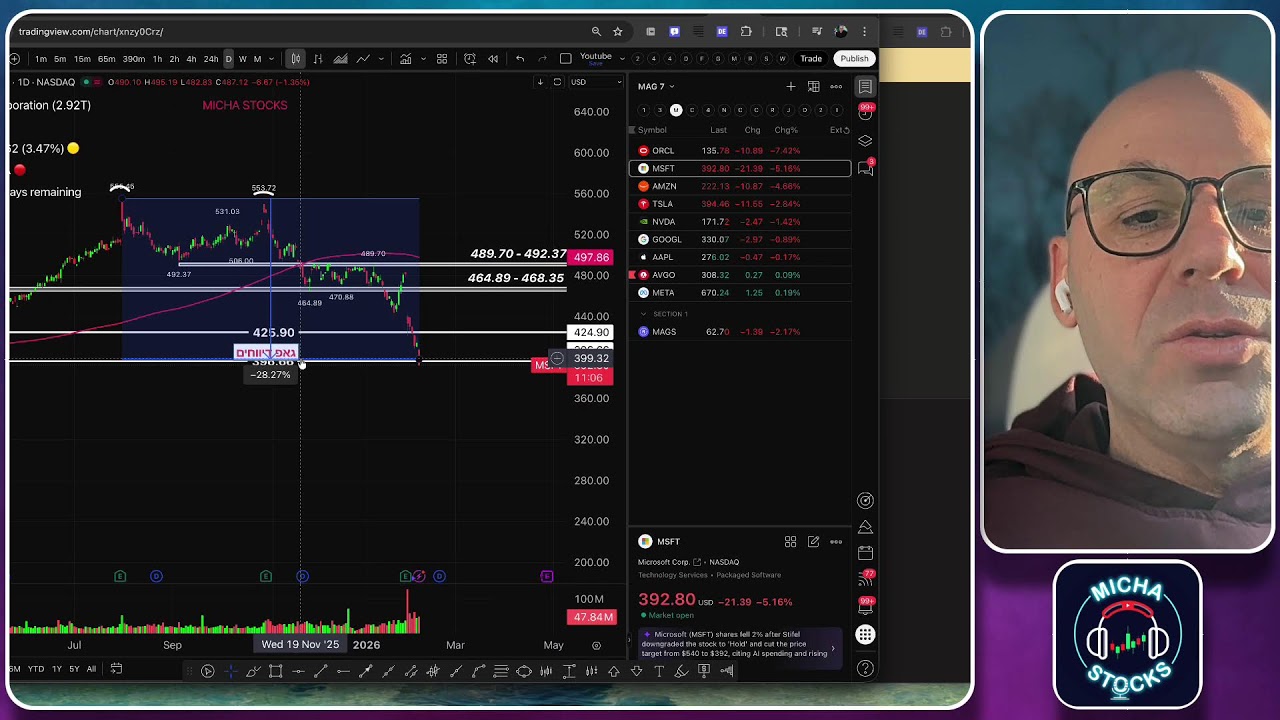
Task: Select the YTD date range
Action: [x=36, y=669]
